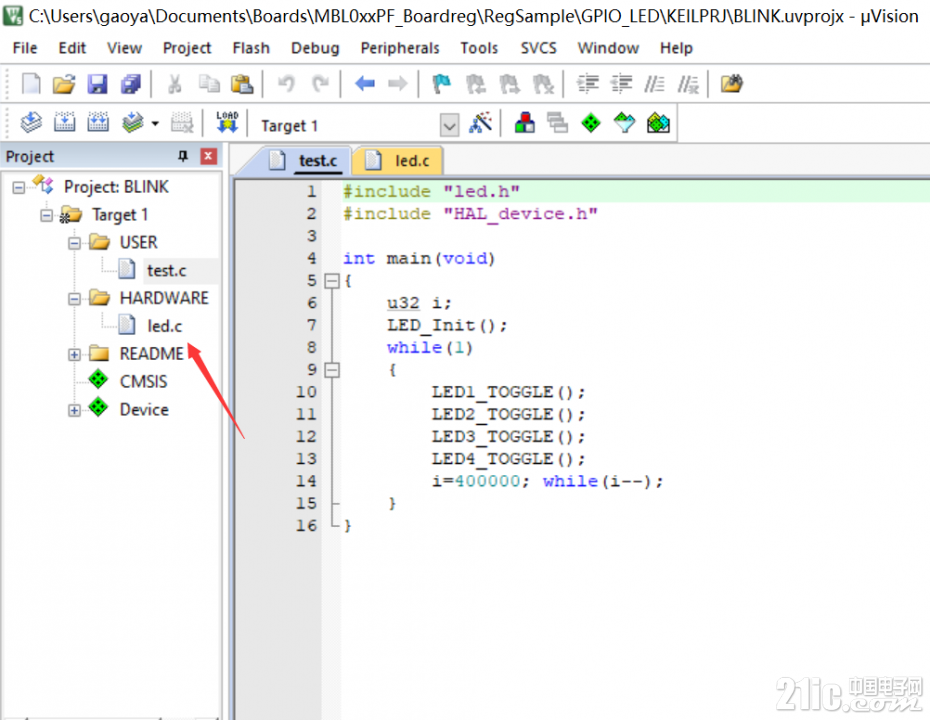Select the Device item in the tree

(144, 409)
